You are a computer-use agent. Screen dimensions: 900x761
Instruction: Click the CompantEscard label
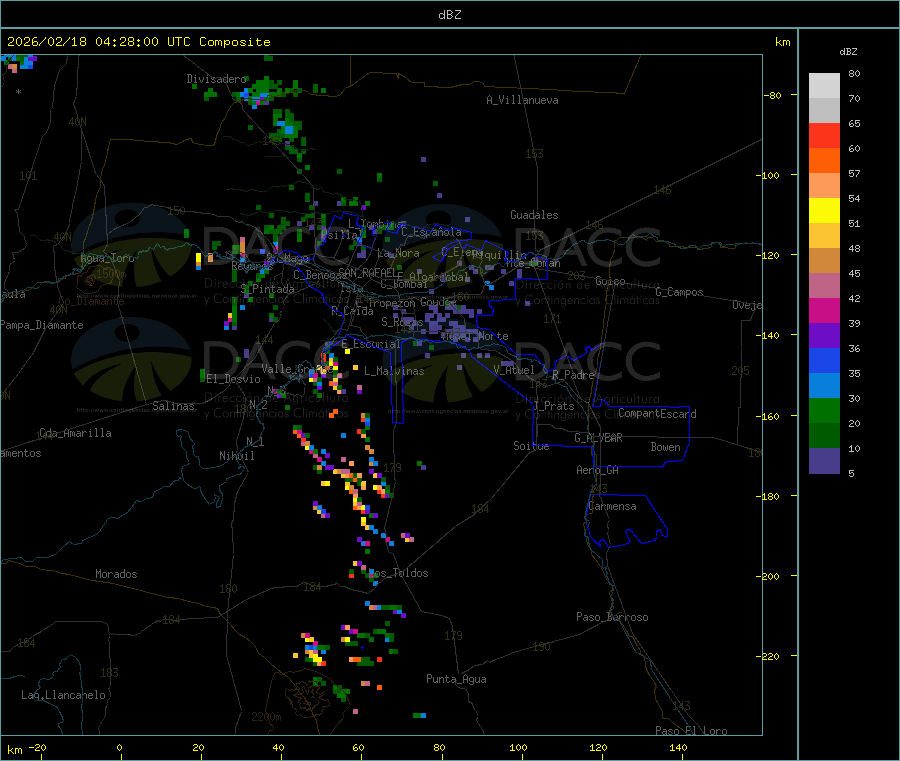click(x=657, y=413)
